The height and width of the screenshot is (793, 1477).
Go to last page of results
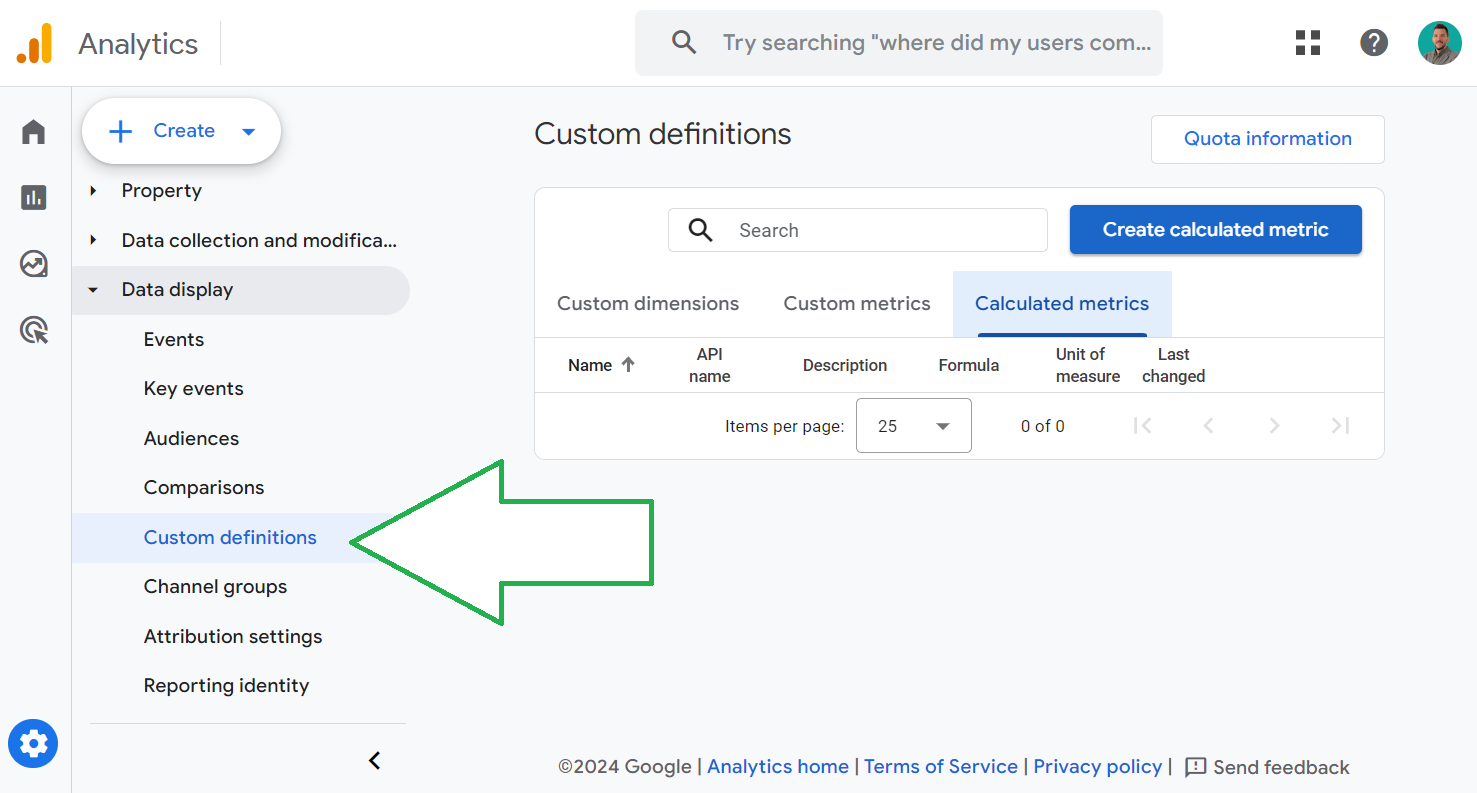1340,426
